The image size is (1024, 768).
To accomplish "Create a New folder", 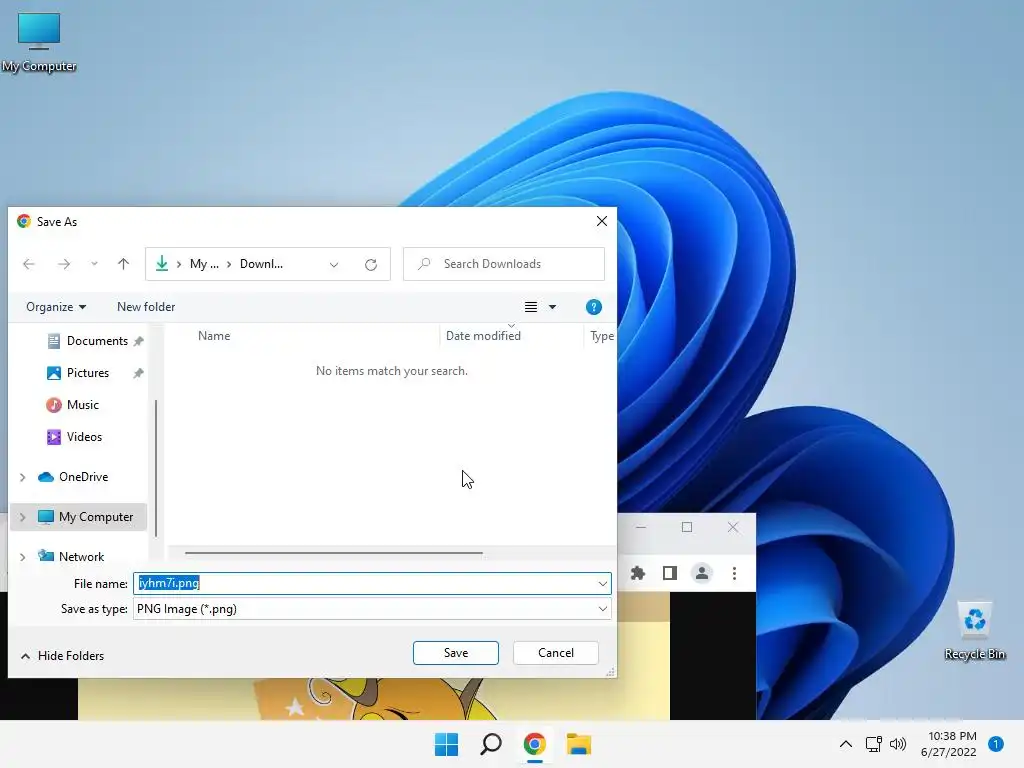I will pos(146,307).
